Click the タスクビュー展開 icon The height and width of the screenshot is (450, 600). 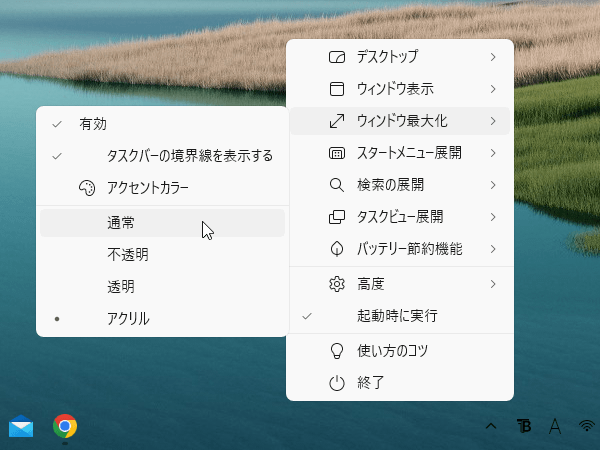coord(337,217)
